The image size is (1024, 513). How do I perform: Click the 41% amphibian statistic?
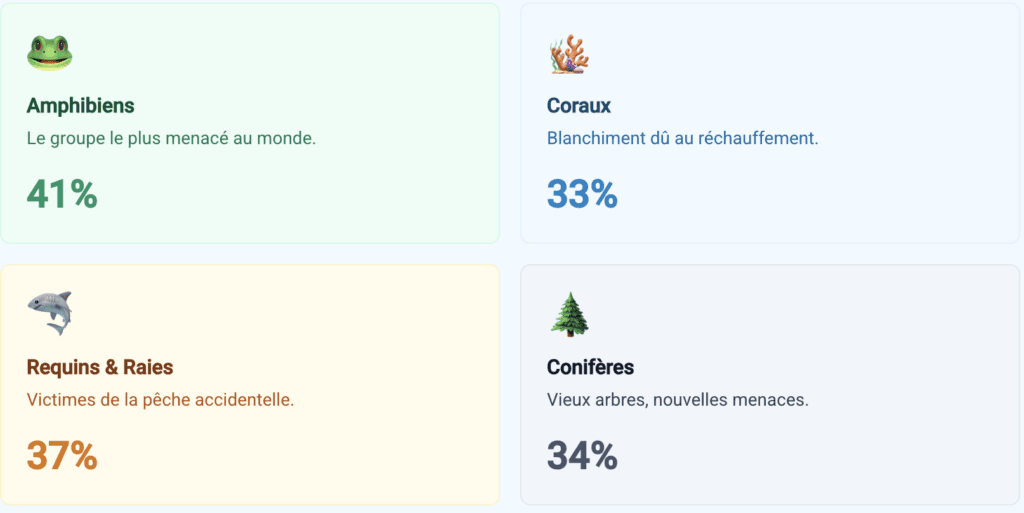tap(62, 194)
